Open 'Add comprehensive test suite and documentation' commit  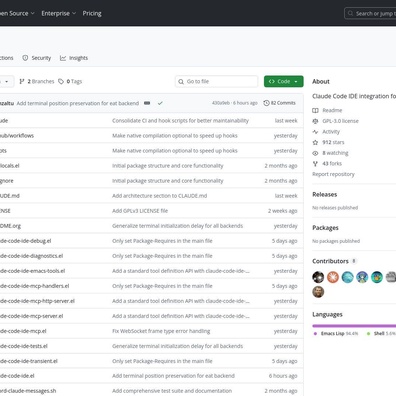[172, 391]
